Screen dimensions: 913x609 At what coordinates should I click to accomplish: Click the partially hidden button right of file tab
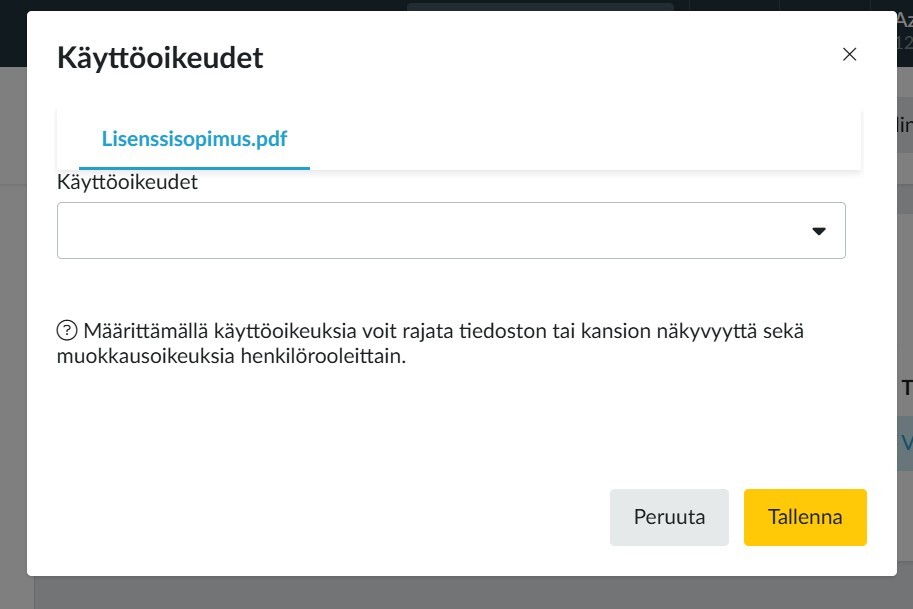pos(904,125)
